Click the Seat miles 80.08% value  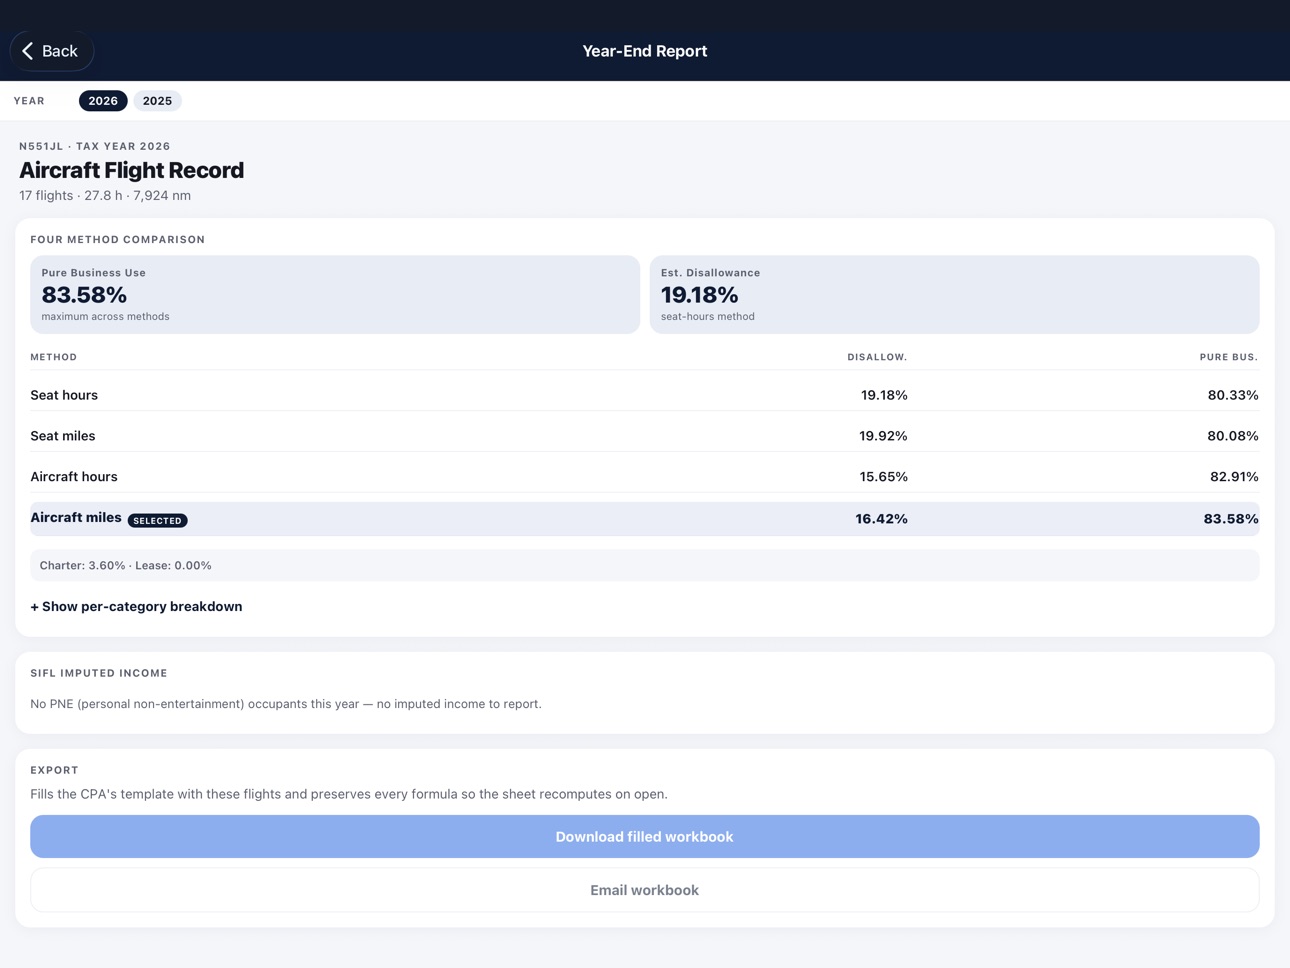[x=1233, y=436]
